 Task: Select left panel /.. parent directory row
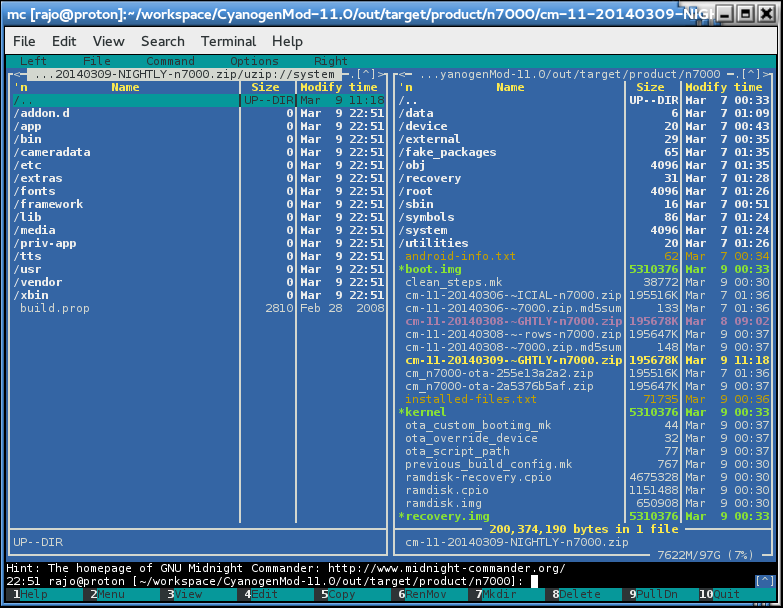coord(199,100)
